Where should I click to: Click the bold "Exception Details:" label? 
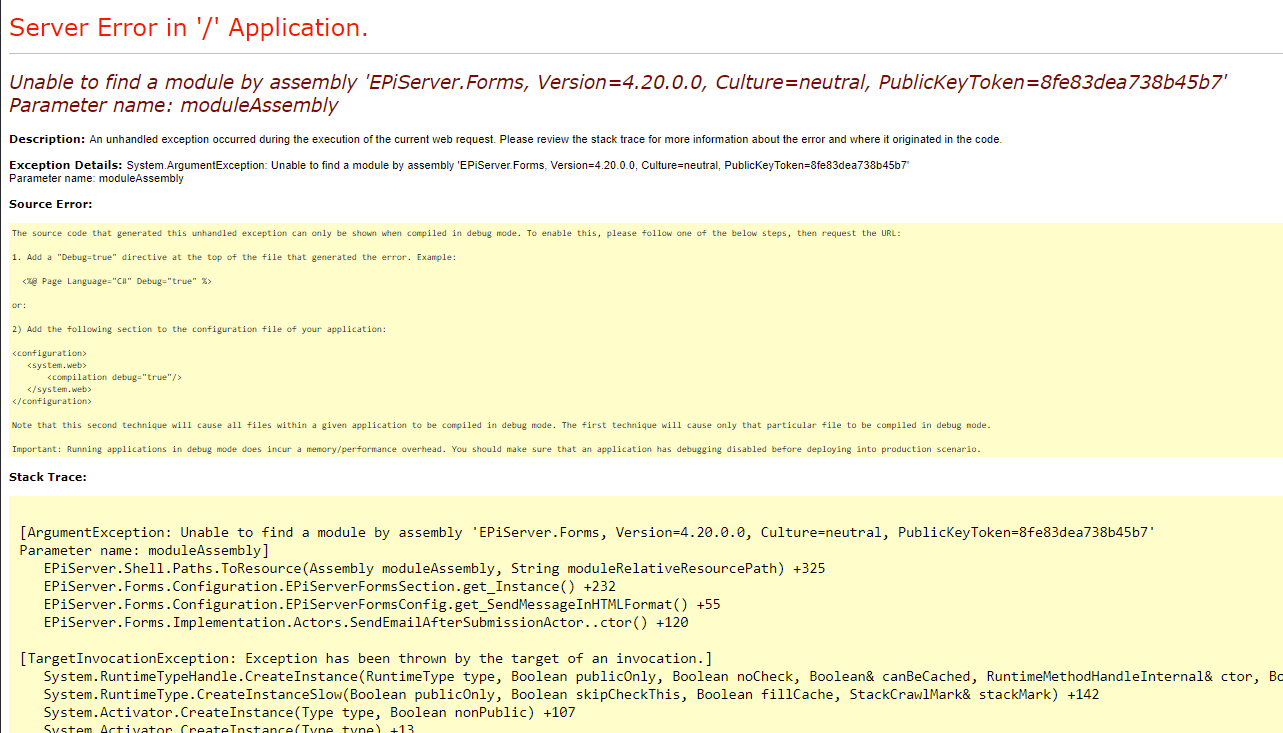point(66,164)
